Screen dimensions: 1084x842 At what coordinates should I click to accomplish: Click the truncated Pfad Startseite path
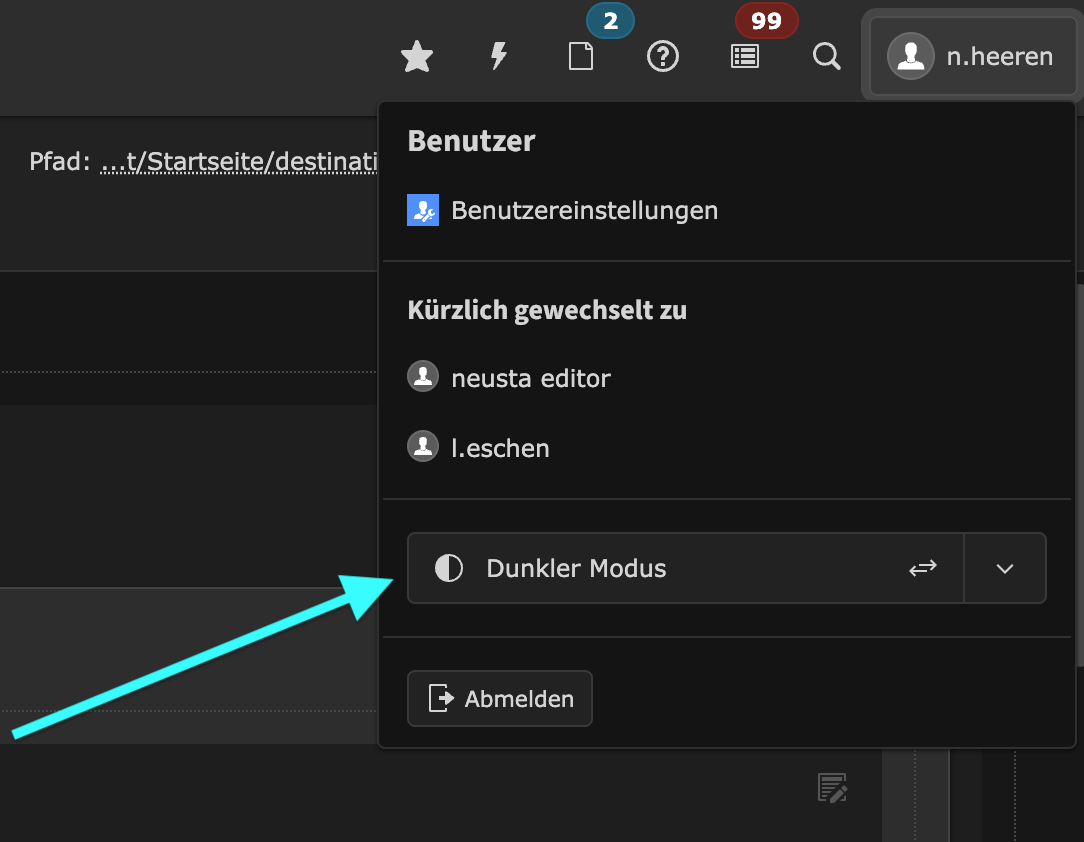point(240,162)
